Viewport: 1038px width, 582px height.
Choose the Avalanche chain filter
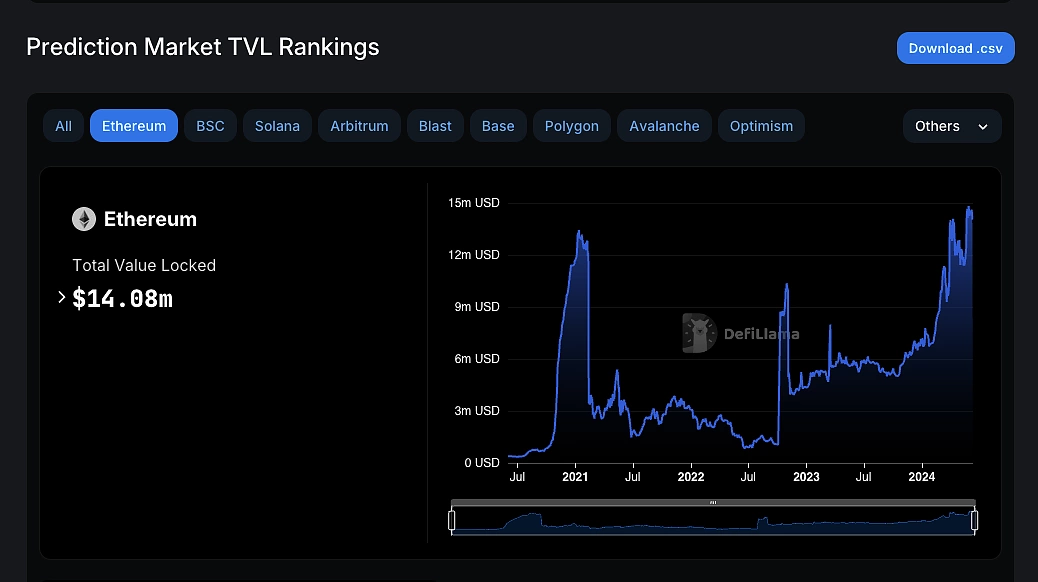tap(664, 126)
